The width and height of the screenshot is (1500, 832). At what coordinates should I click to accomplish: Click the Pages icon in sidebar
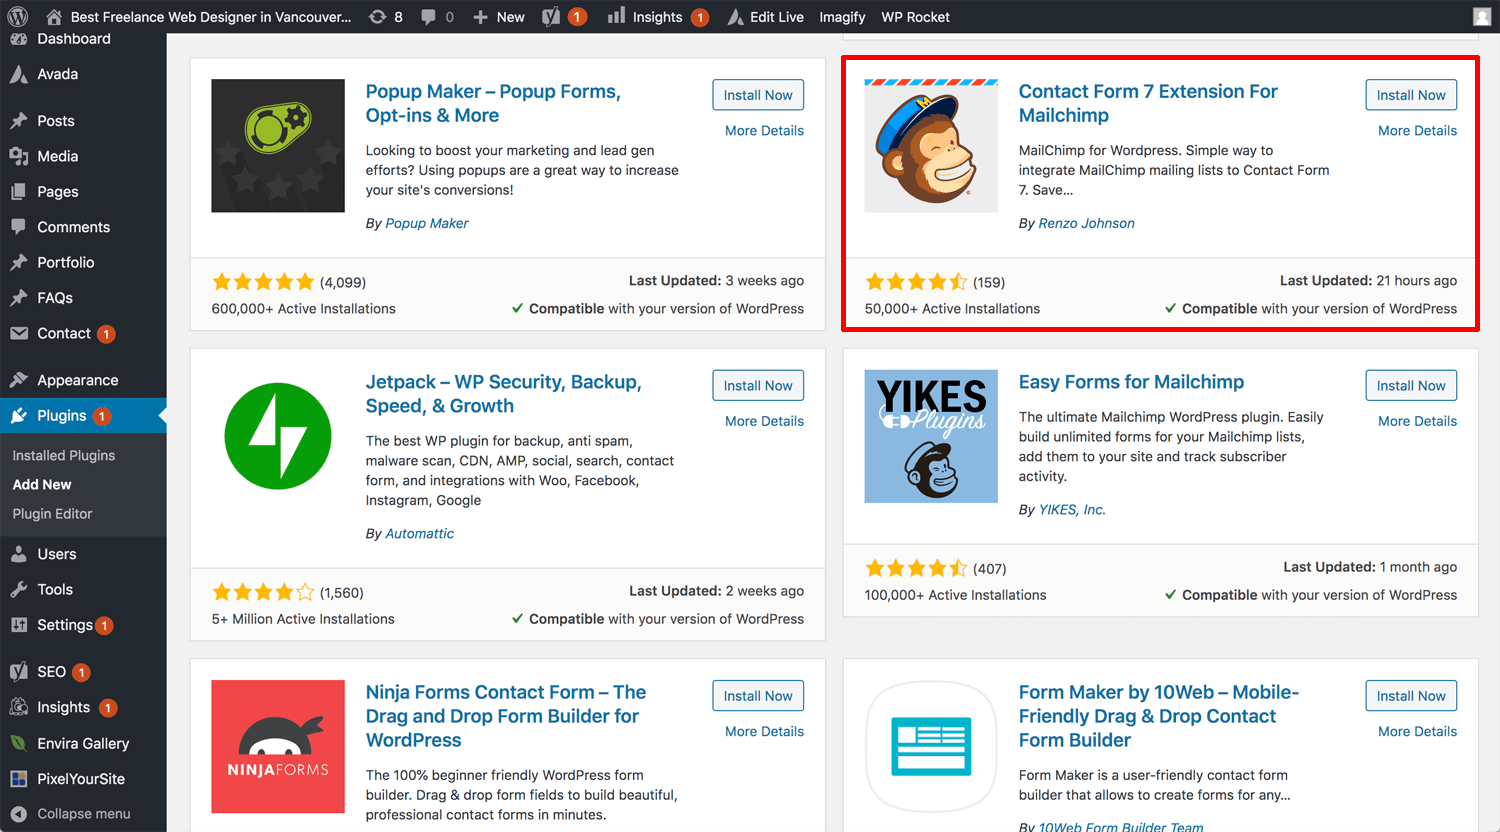point(18,192)
